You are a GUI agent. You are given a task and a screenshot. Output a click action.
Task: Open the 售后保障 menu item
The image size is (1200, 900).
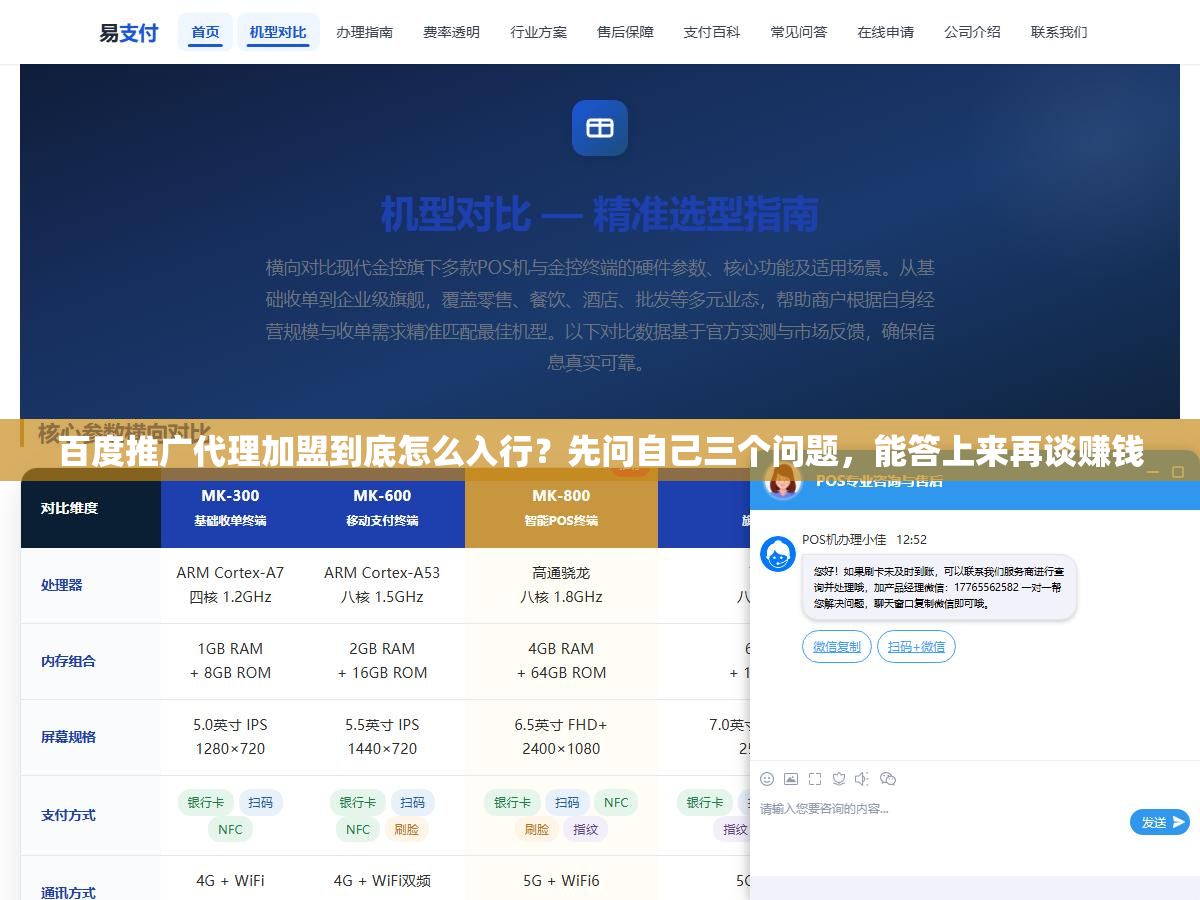pos(625,32)
